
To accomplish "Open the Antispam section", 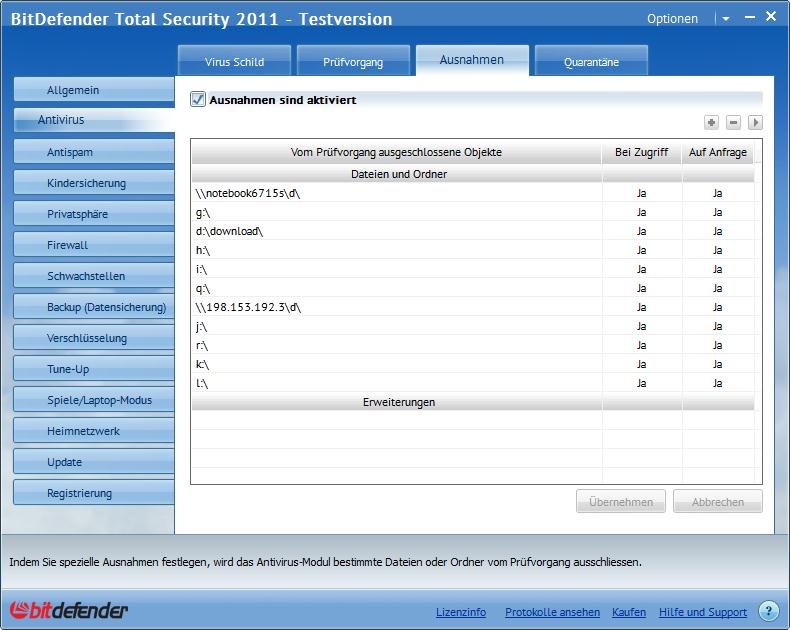I will tap(94, 152).
